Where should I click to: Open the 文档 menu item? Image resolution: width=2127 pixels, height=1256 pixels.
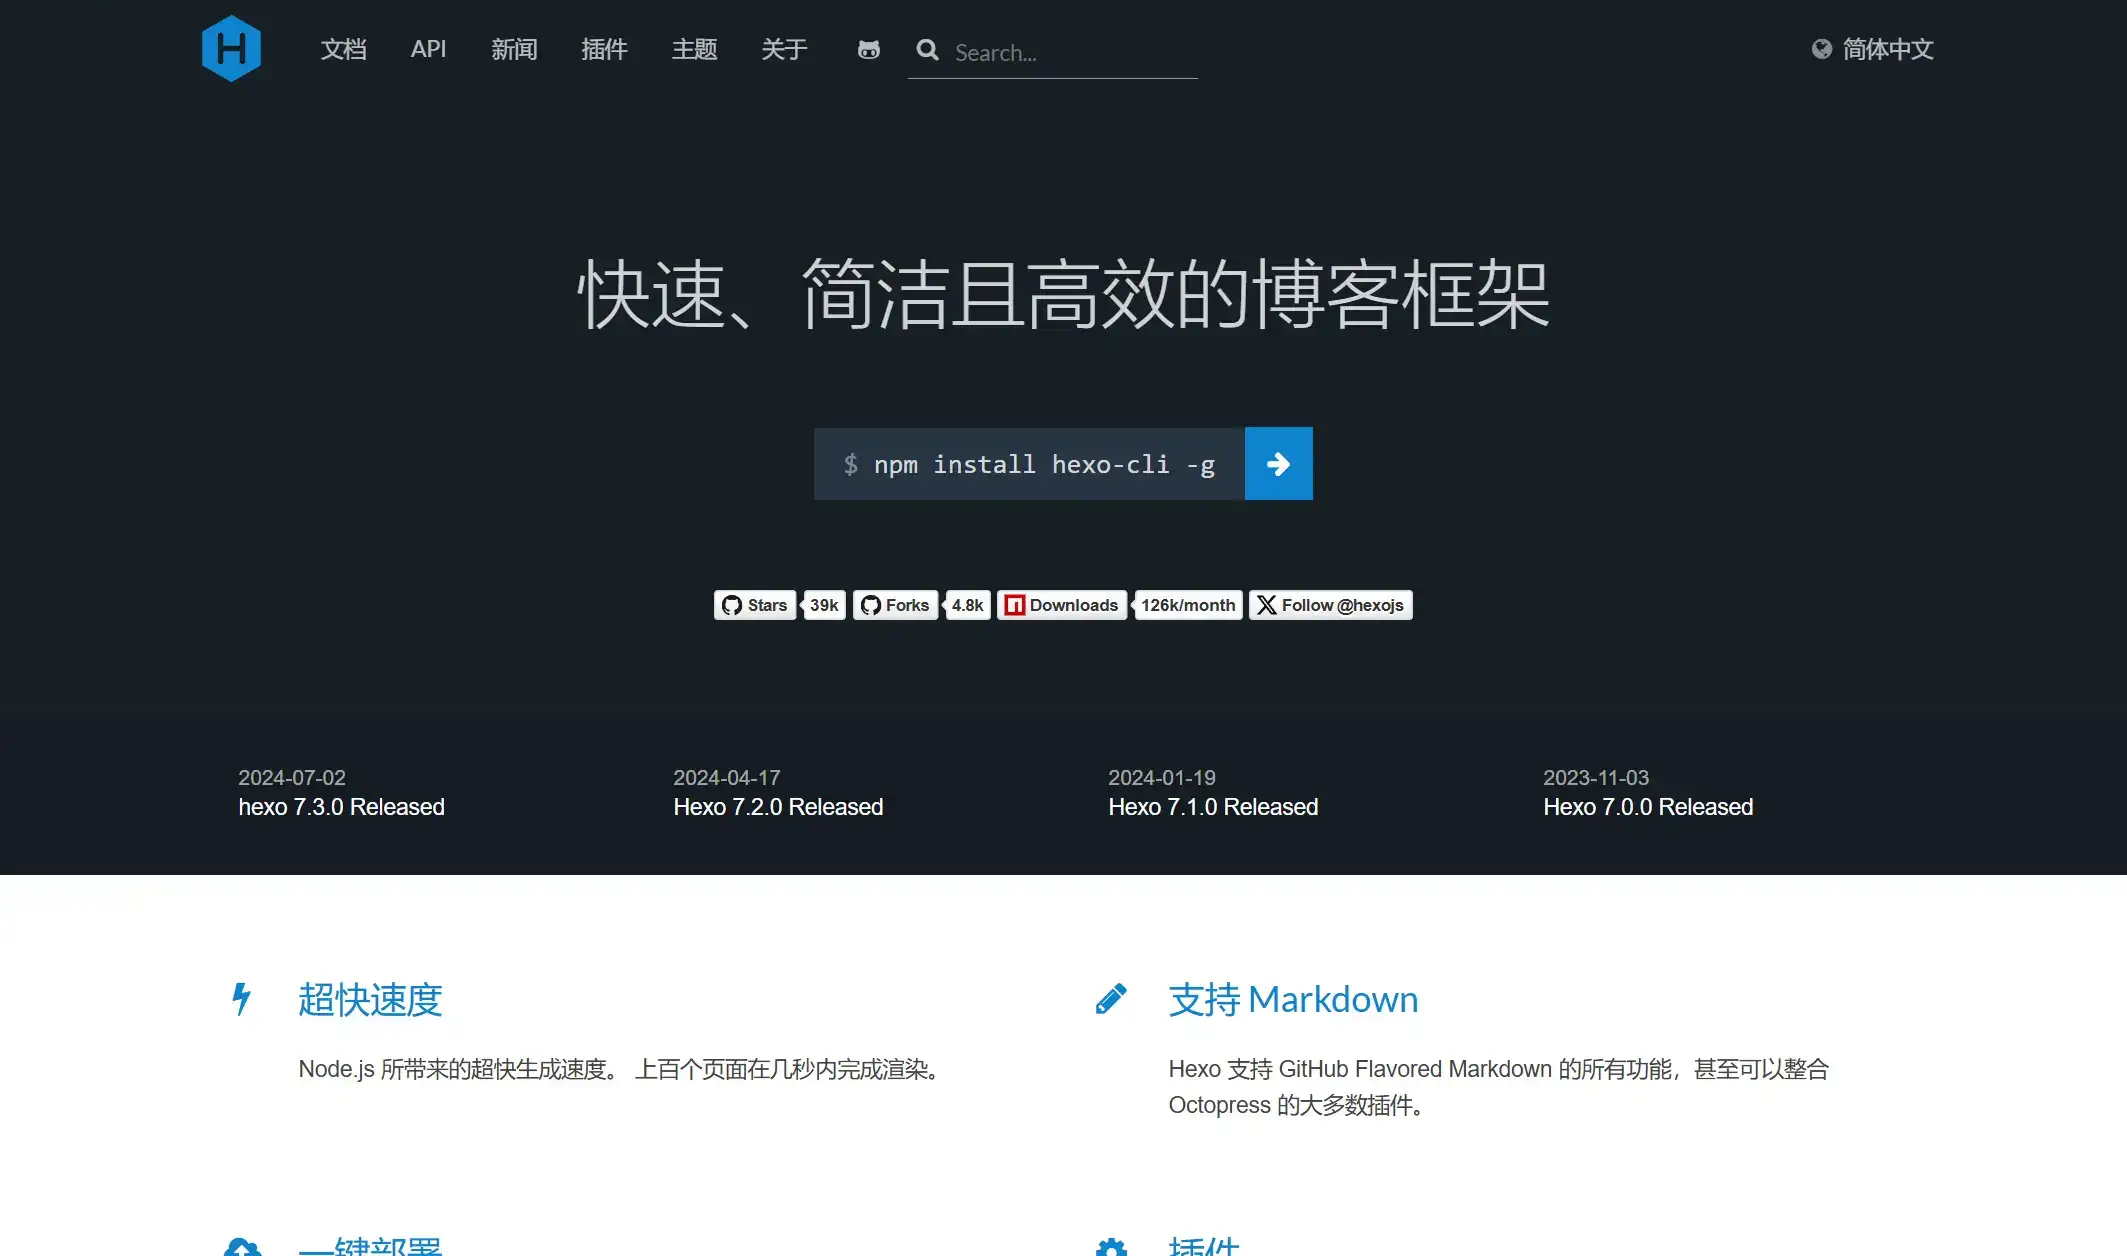click(x=343, y=49)
